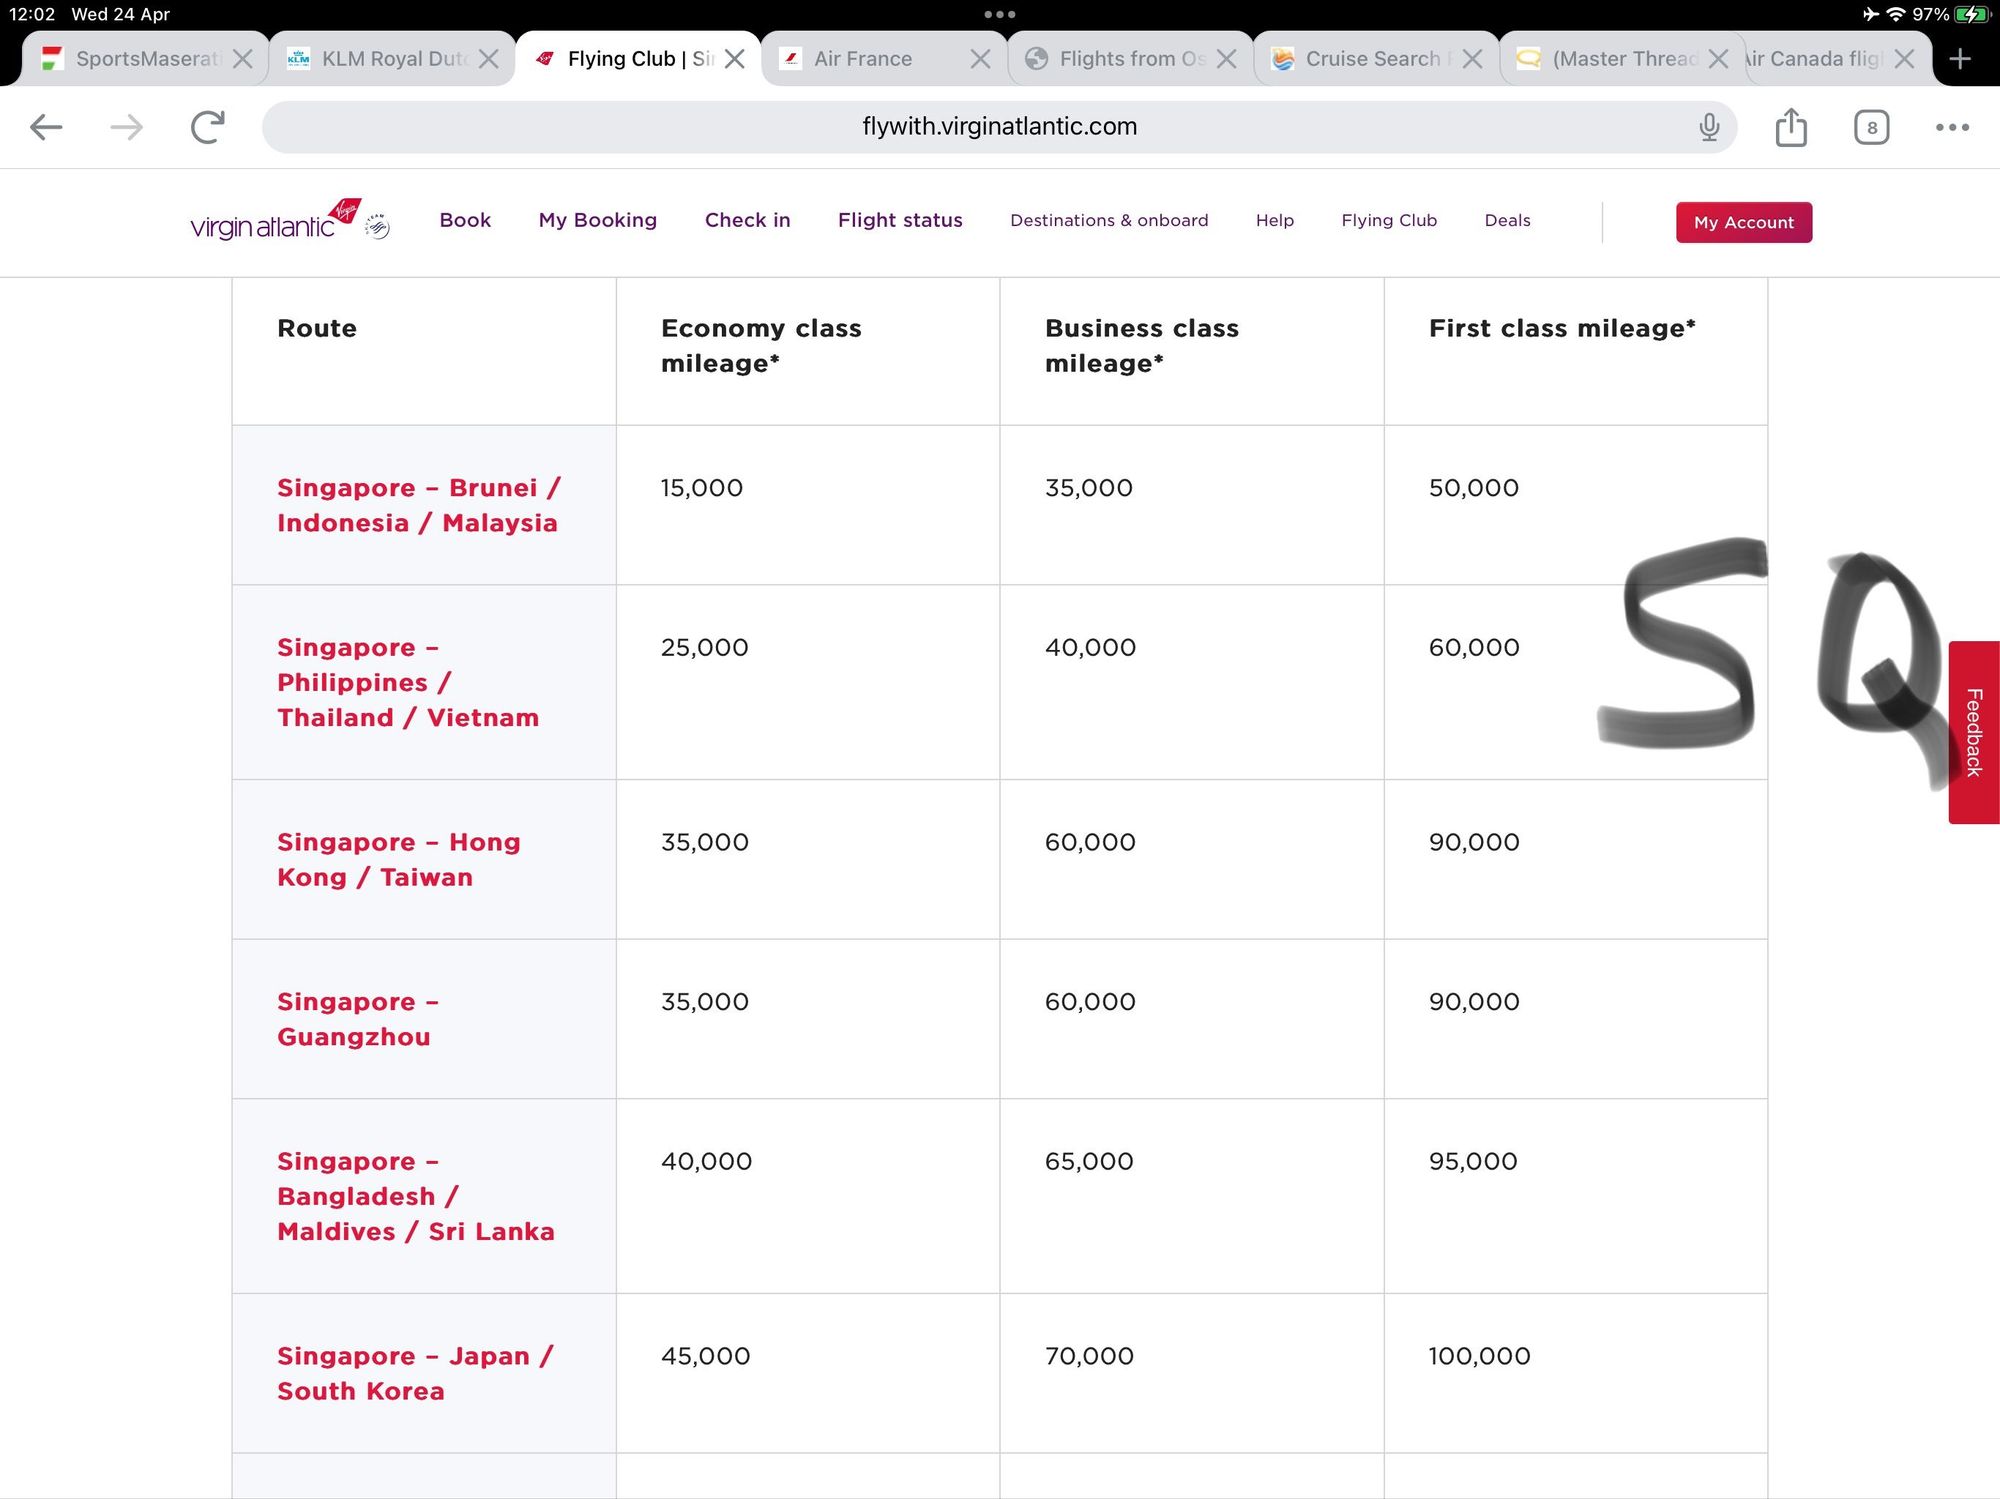The height and width of the screenshot is (1499, 2000).
Task: Close the Air France tab
Action: click(x=980, y=59)
